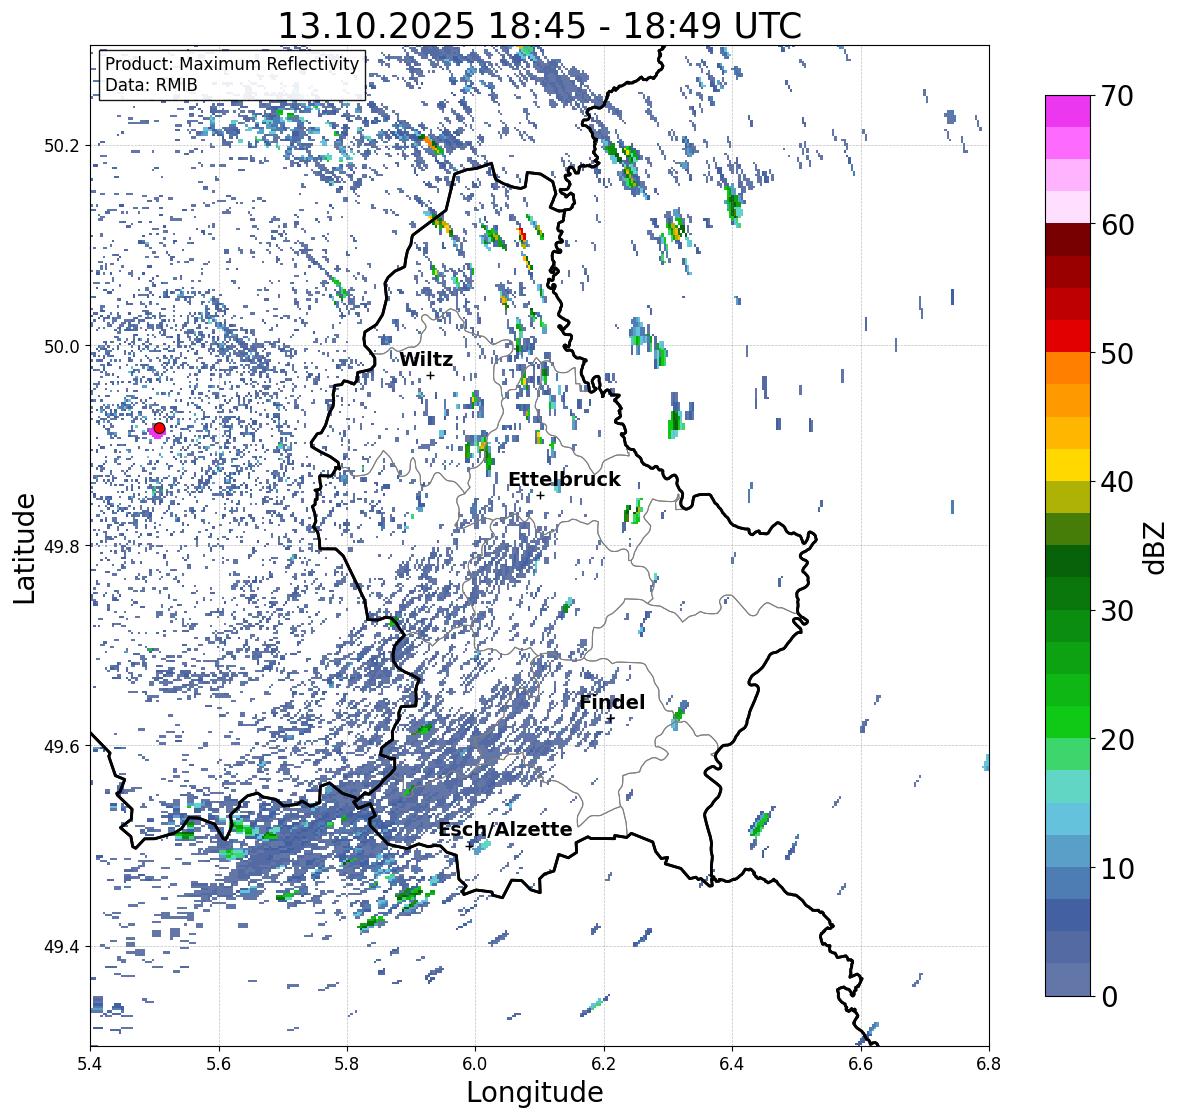Click latitude tick label 49.6
The width and height of the screenshot is (1179, 1117).
click(62, 746)
